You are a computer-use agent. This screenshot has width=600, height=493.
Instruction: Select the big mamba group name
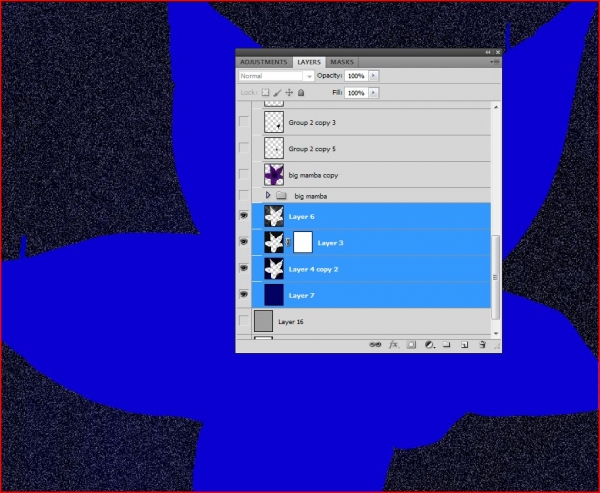311,196
